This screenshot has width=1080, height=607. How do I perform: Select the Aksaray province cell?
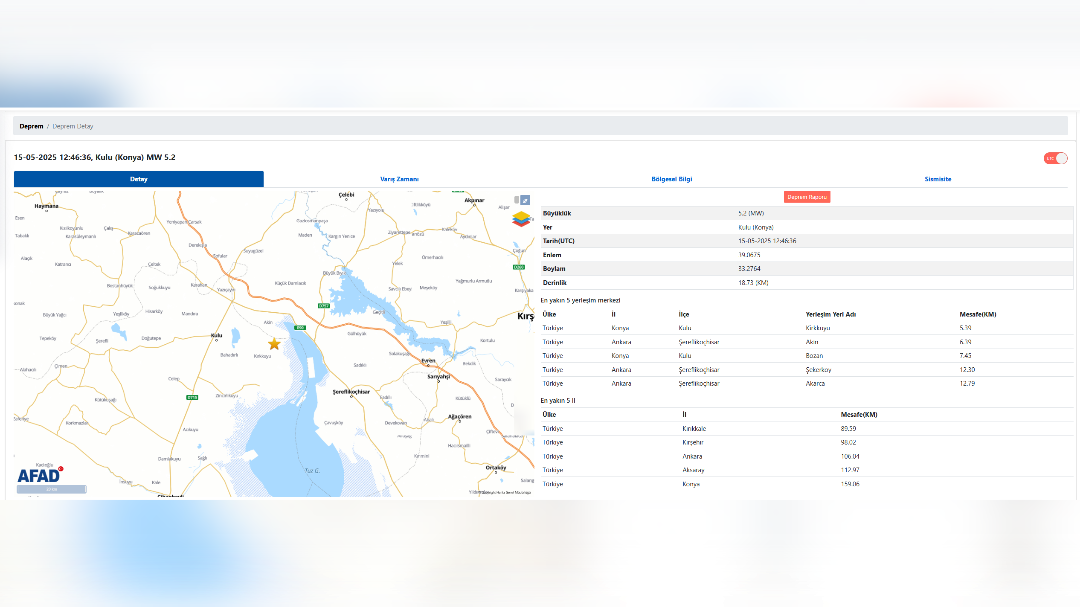click(693, 470)
